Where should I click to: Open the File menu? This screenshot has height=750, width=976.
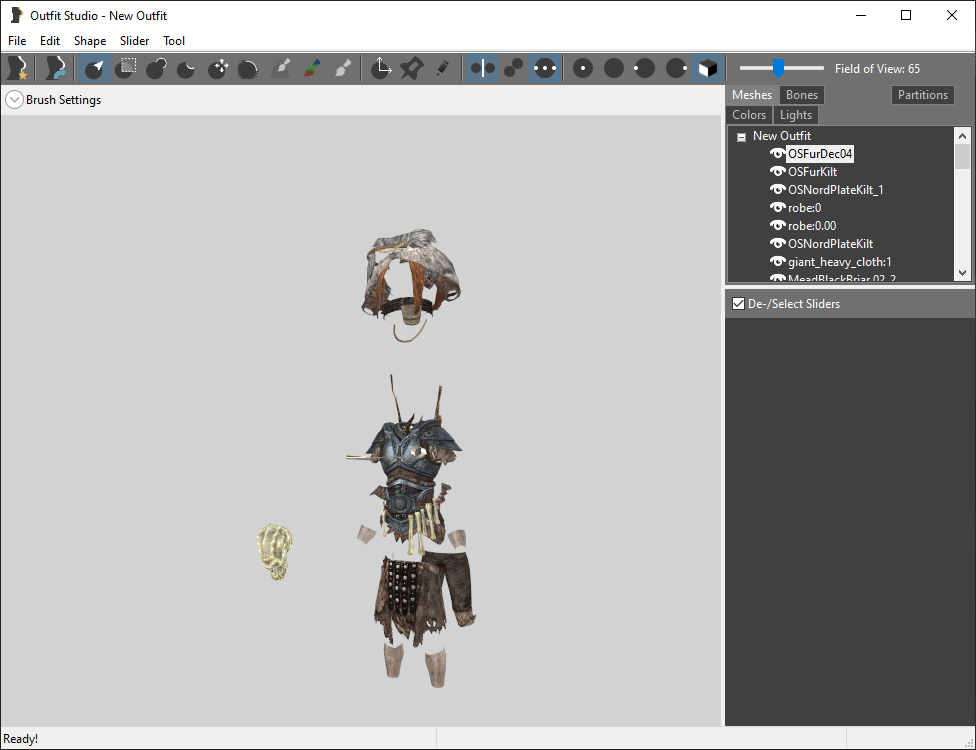click(17, 40)
